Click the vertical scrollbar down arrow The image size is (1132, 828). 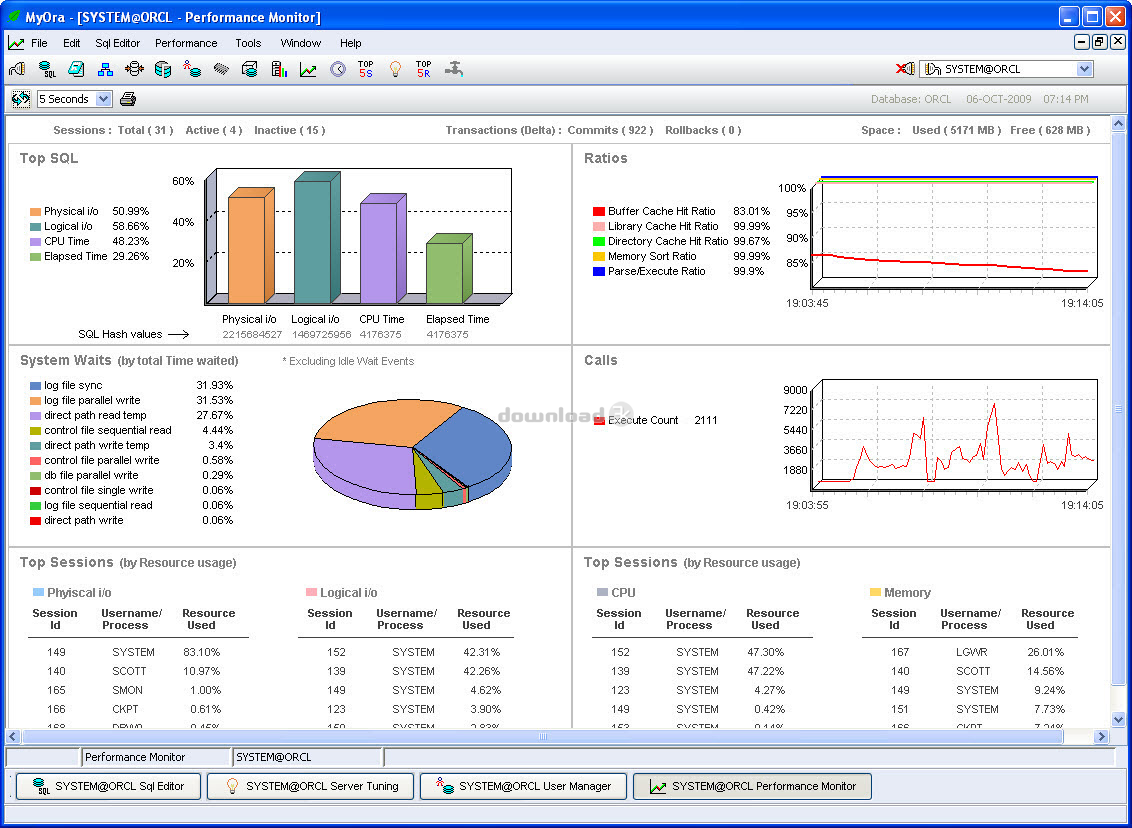[1118, 719]
